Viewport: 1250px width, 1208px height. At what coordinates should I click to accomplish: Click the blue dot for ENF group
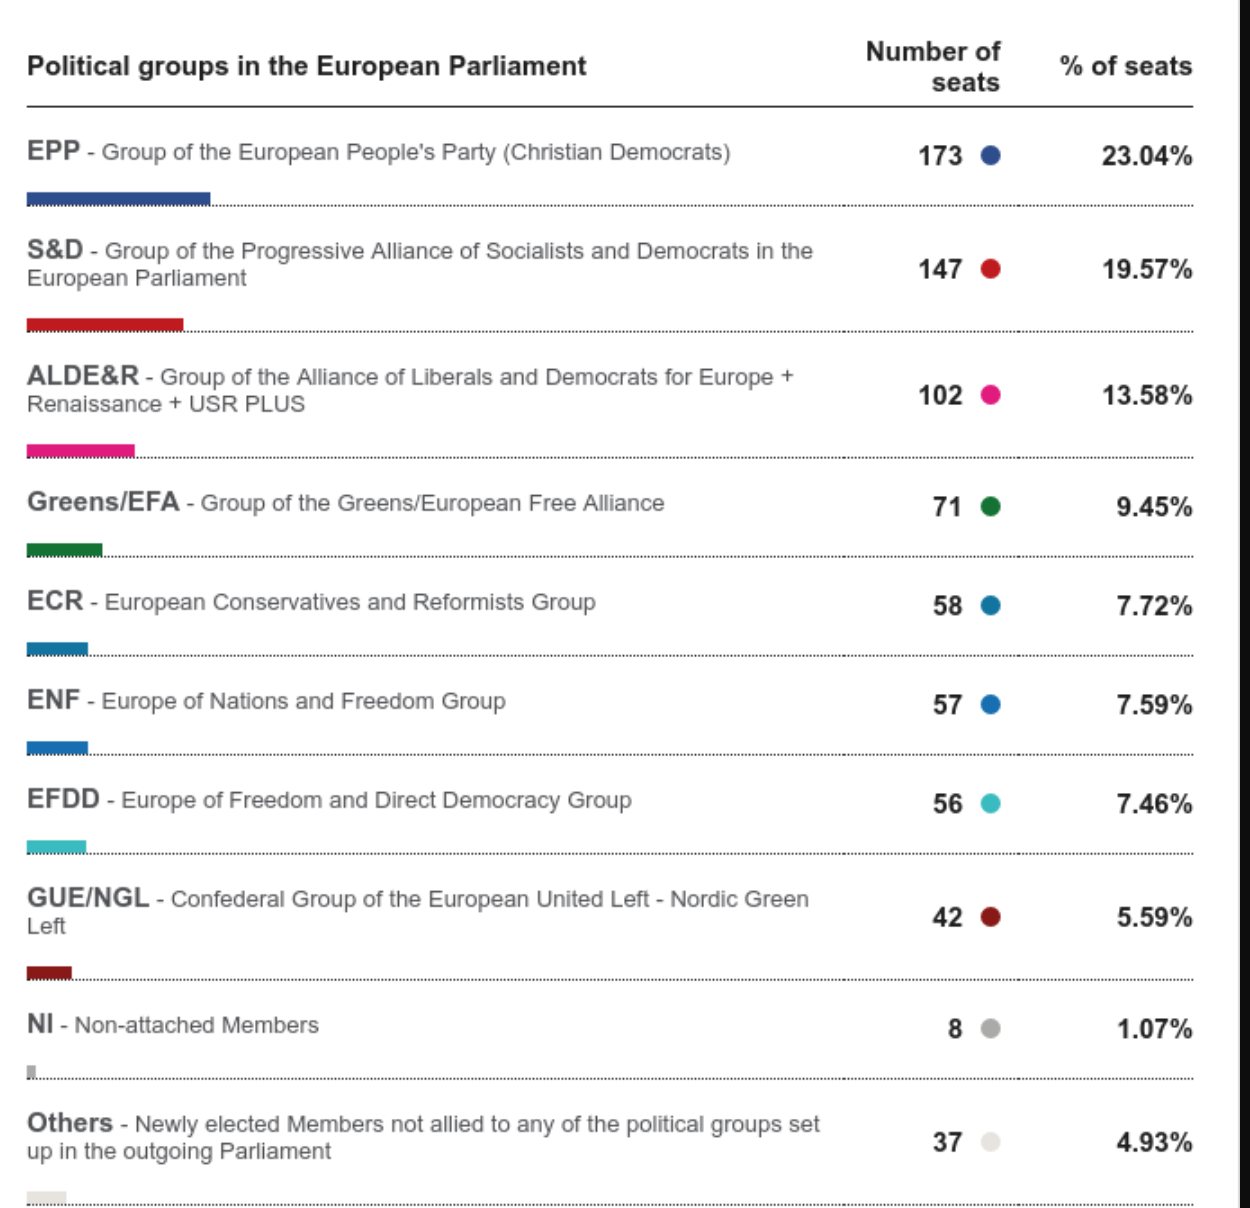(x=990, y=704)
